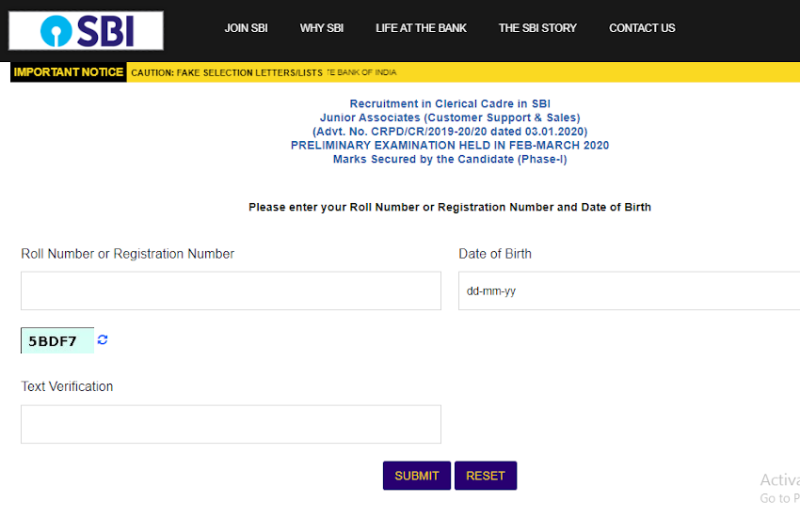
Task: Click the Advt. No. CRPD/CR/2019-20/20 line
Action: (450, 132)
